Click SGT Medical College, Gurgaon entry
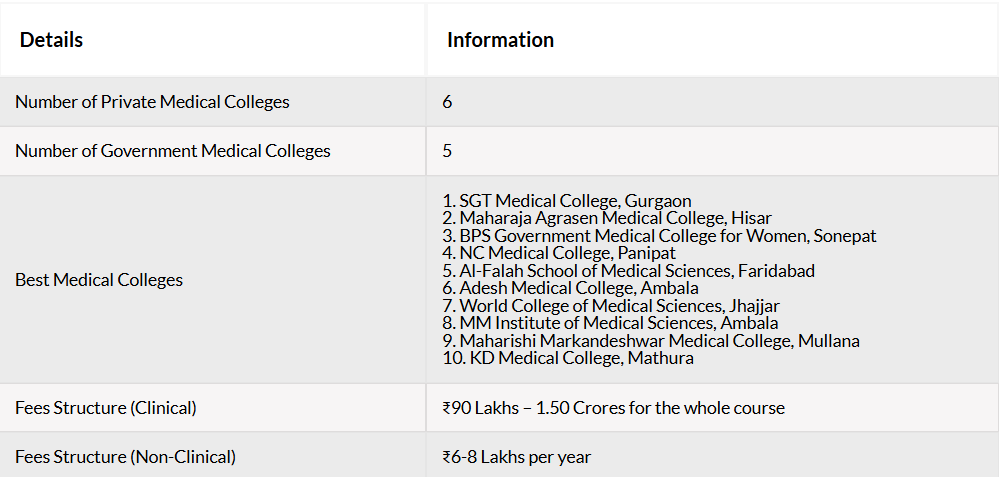Screen dimensions: 999x477 [567, 201]
